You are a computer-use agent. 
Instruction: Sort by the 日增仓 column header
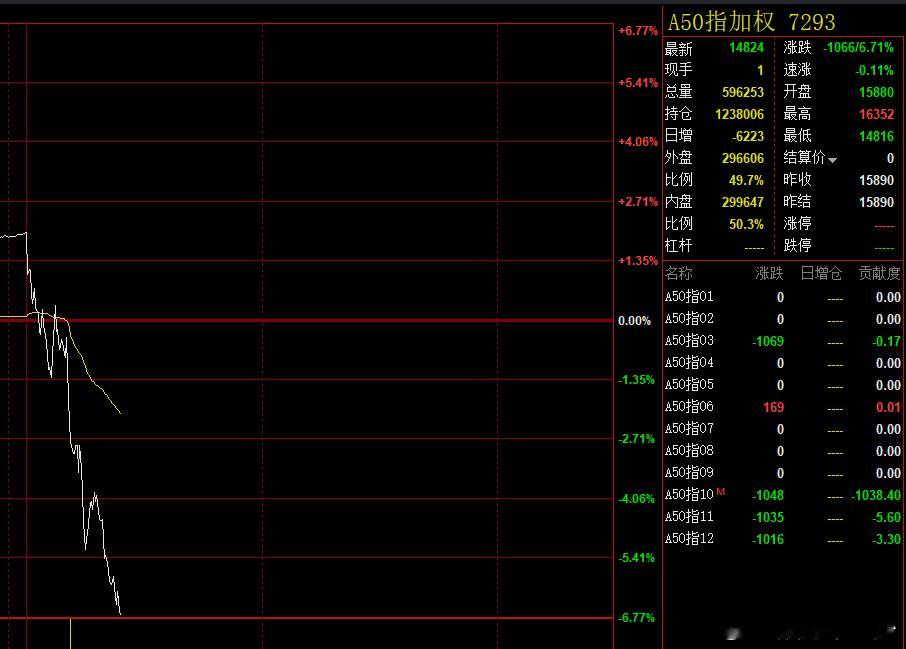pos(821,273)
